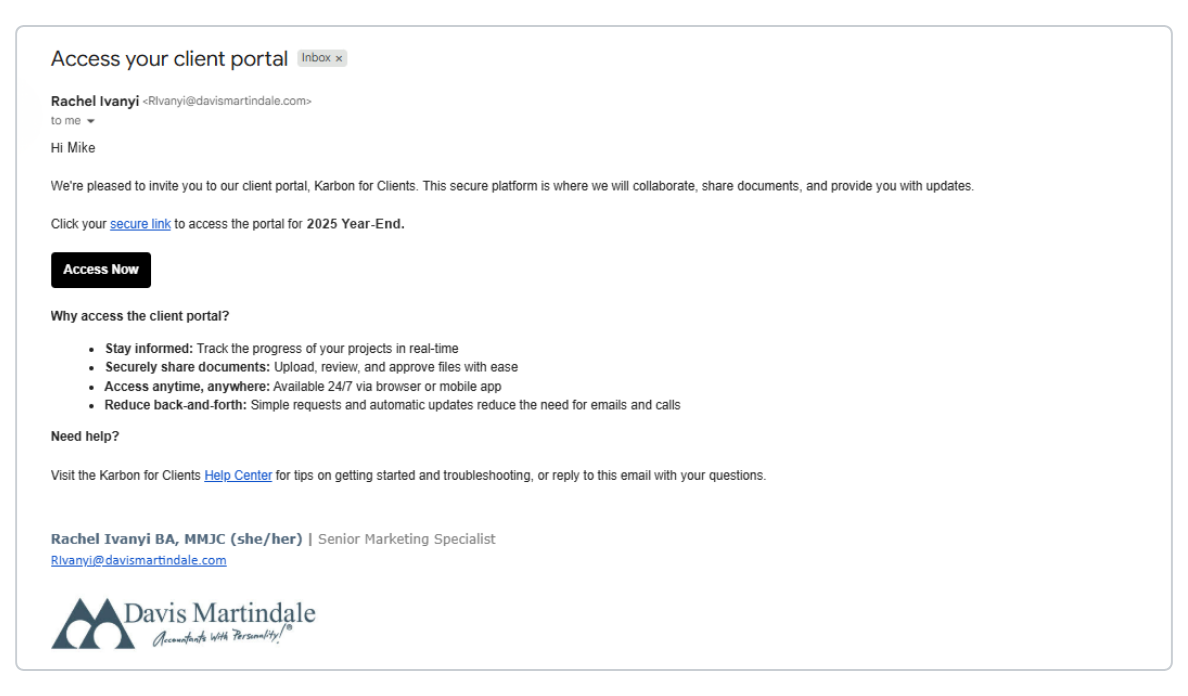Open the "secure link" hyperlink
The height and width of the screenshot is (696, 1188).
pos(140,224)
